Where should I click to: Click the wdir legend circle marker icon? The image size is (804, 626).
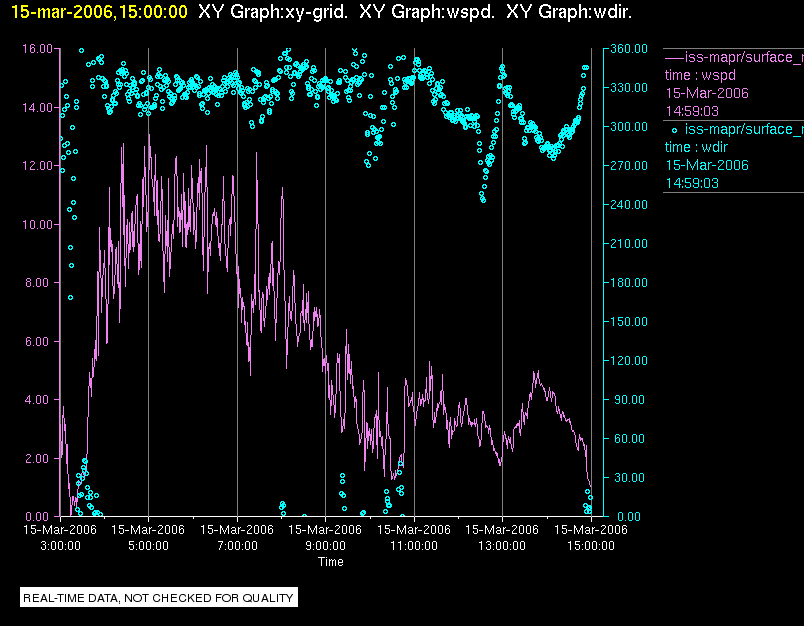coord(674,130)
